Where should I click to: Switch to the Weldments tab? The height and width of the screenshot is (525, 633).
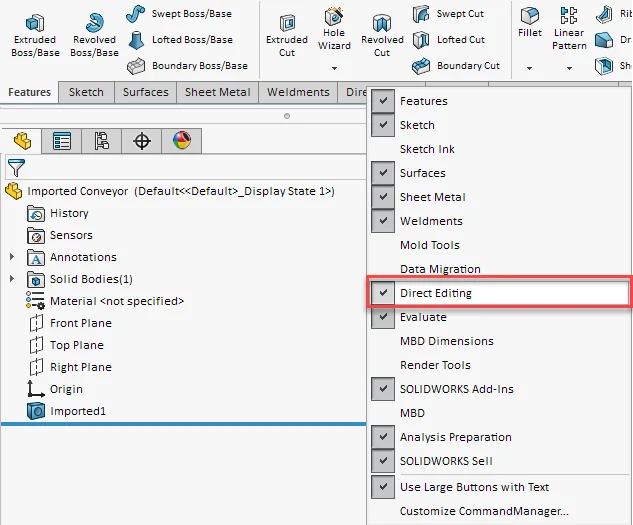298,92
